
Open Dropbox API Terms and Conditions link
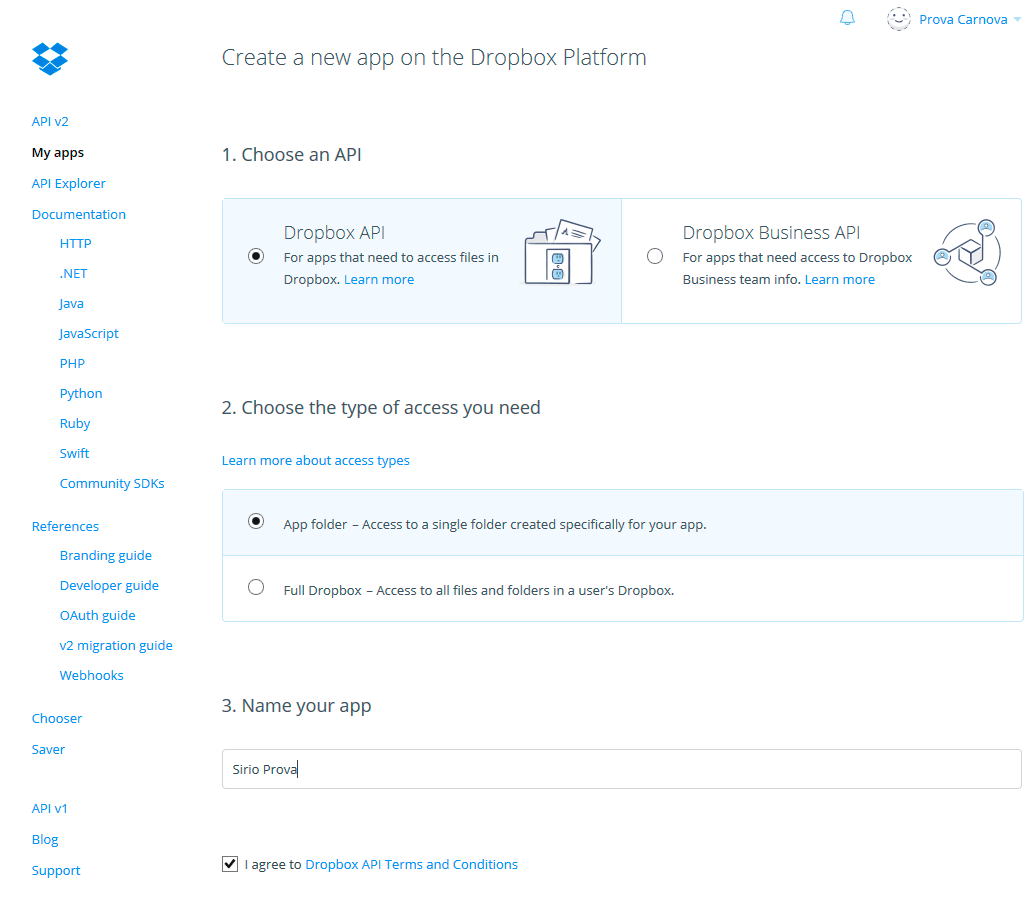pyautogui.click(x=411, y=865)
